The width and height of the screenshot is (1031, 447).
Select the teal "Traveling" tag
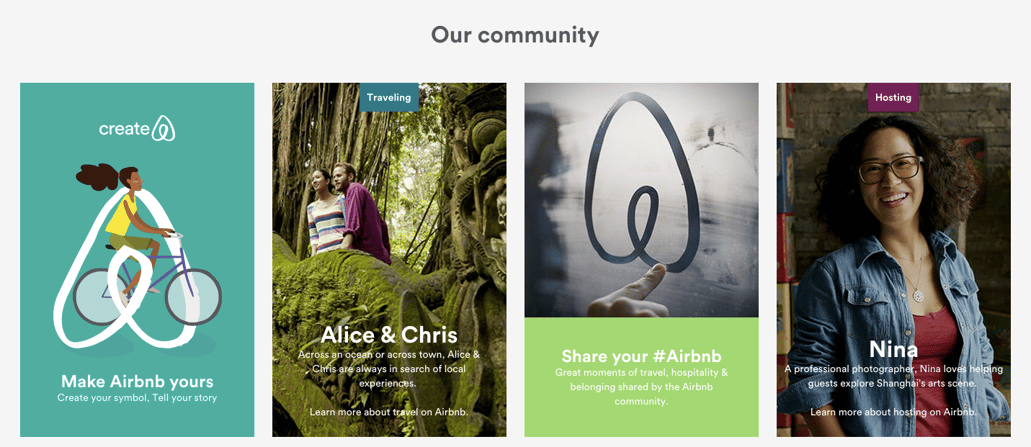coord(389,97)
